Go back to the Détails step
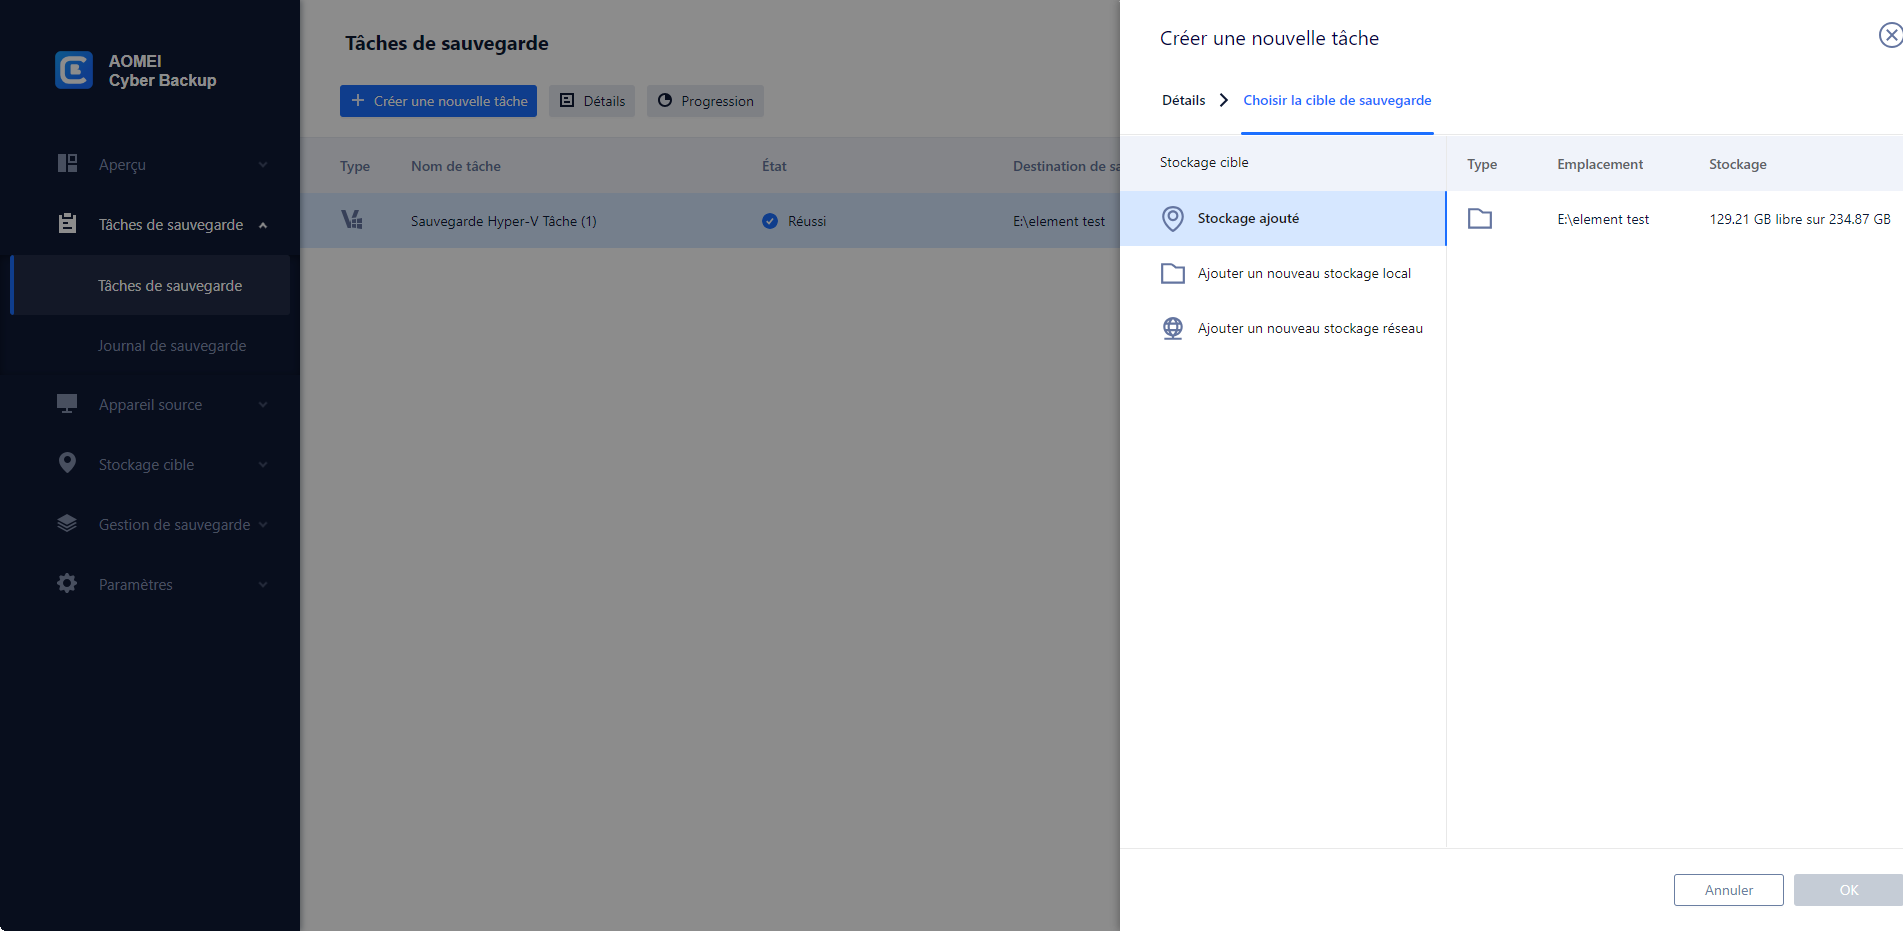 coord(1183,100)
